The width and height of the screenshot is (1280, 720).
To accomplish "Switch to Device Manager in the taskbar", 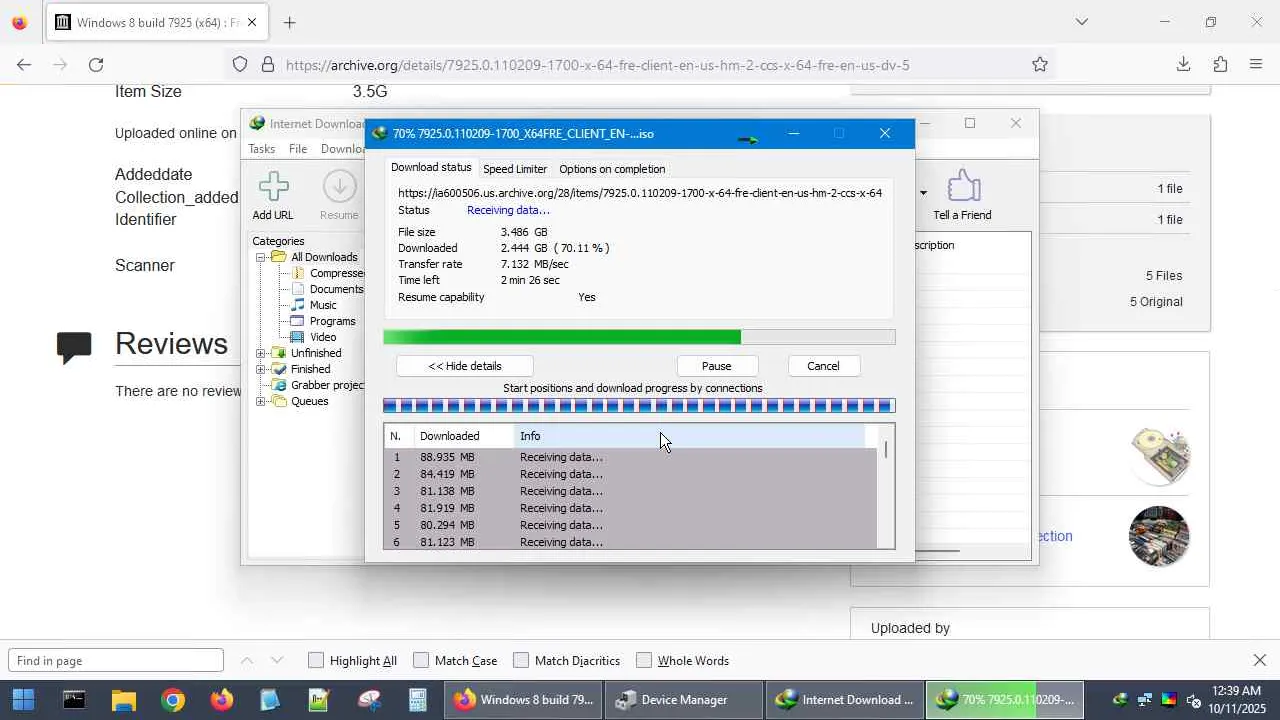I will 685,700.
